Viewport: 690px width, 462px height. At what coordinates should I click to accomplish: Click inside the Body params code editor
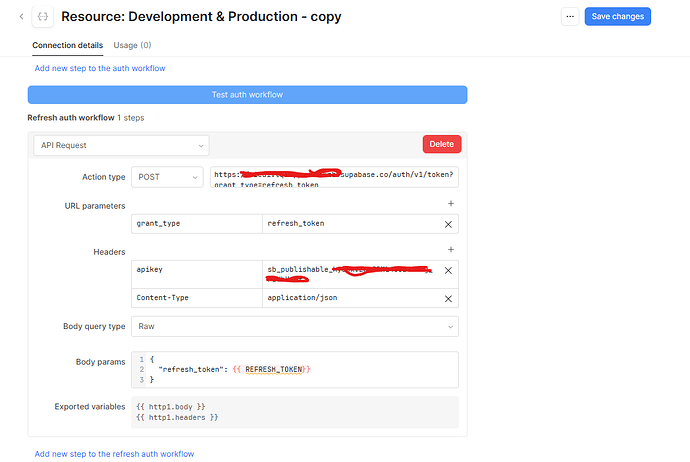point(300,369)
